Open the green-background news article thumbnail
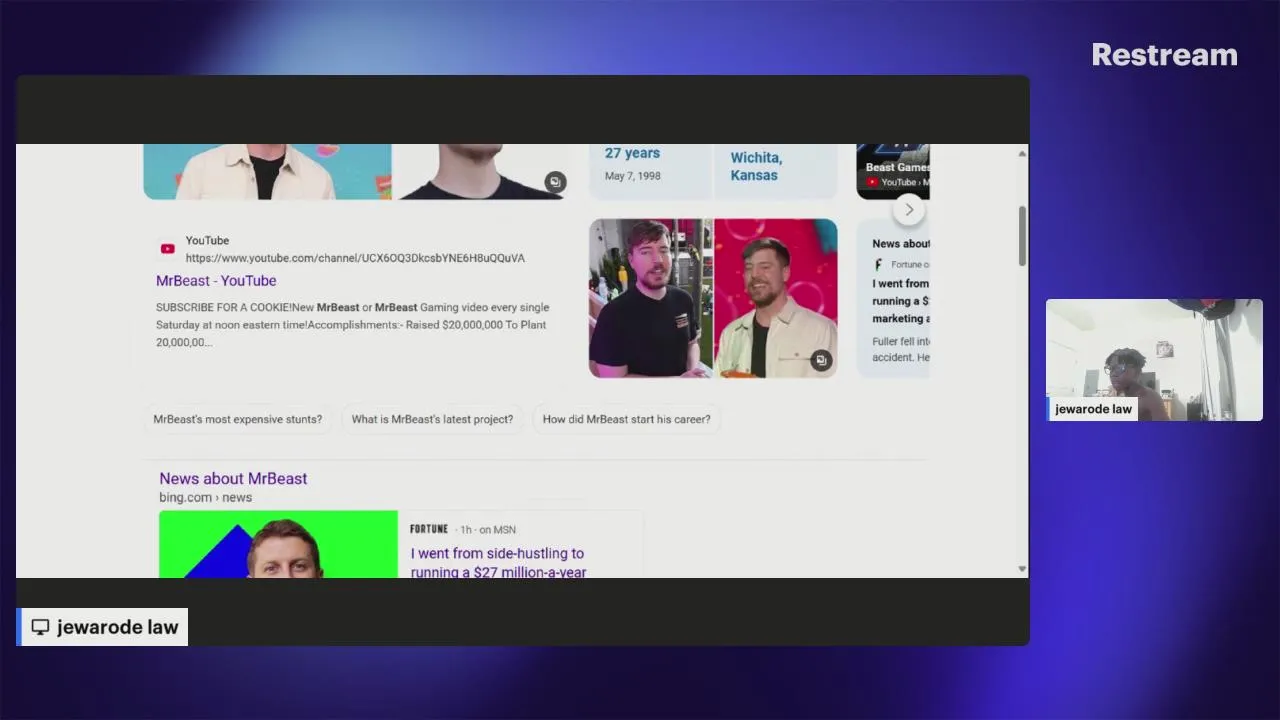Viewport: 1280px width, 720px height. click(278, 544)
